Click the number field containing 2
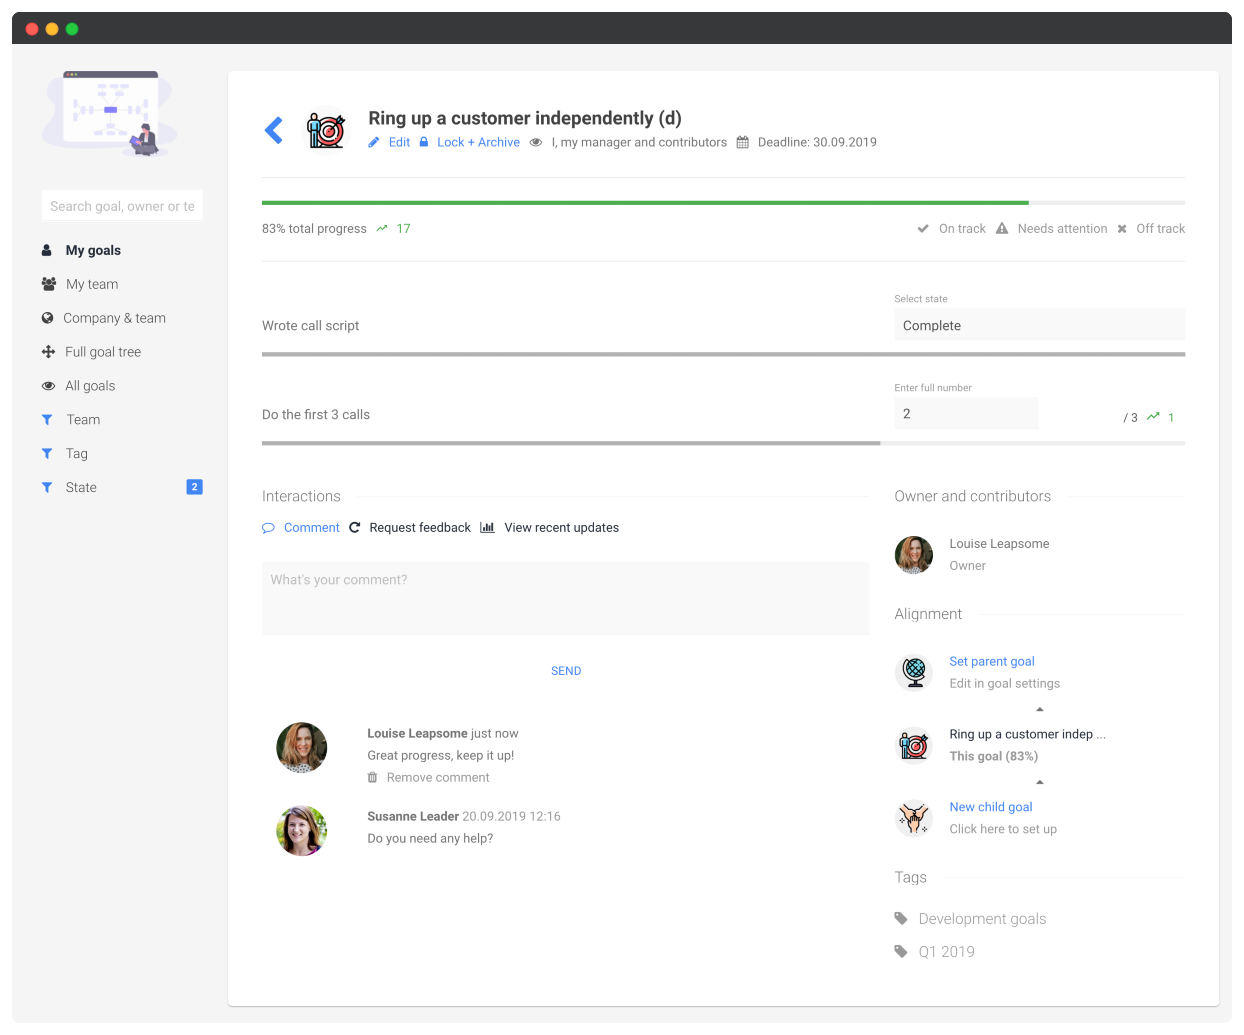The height and width of the screenshot is (1035, 1244). (x=966, y=414)
